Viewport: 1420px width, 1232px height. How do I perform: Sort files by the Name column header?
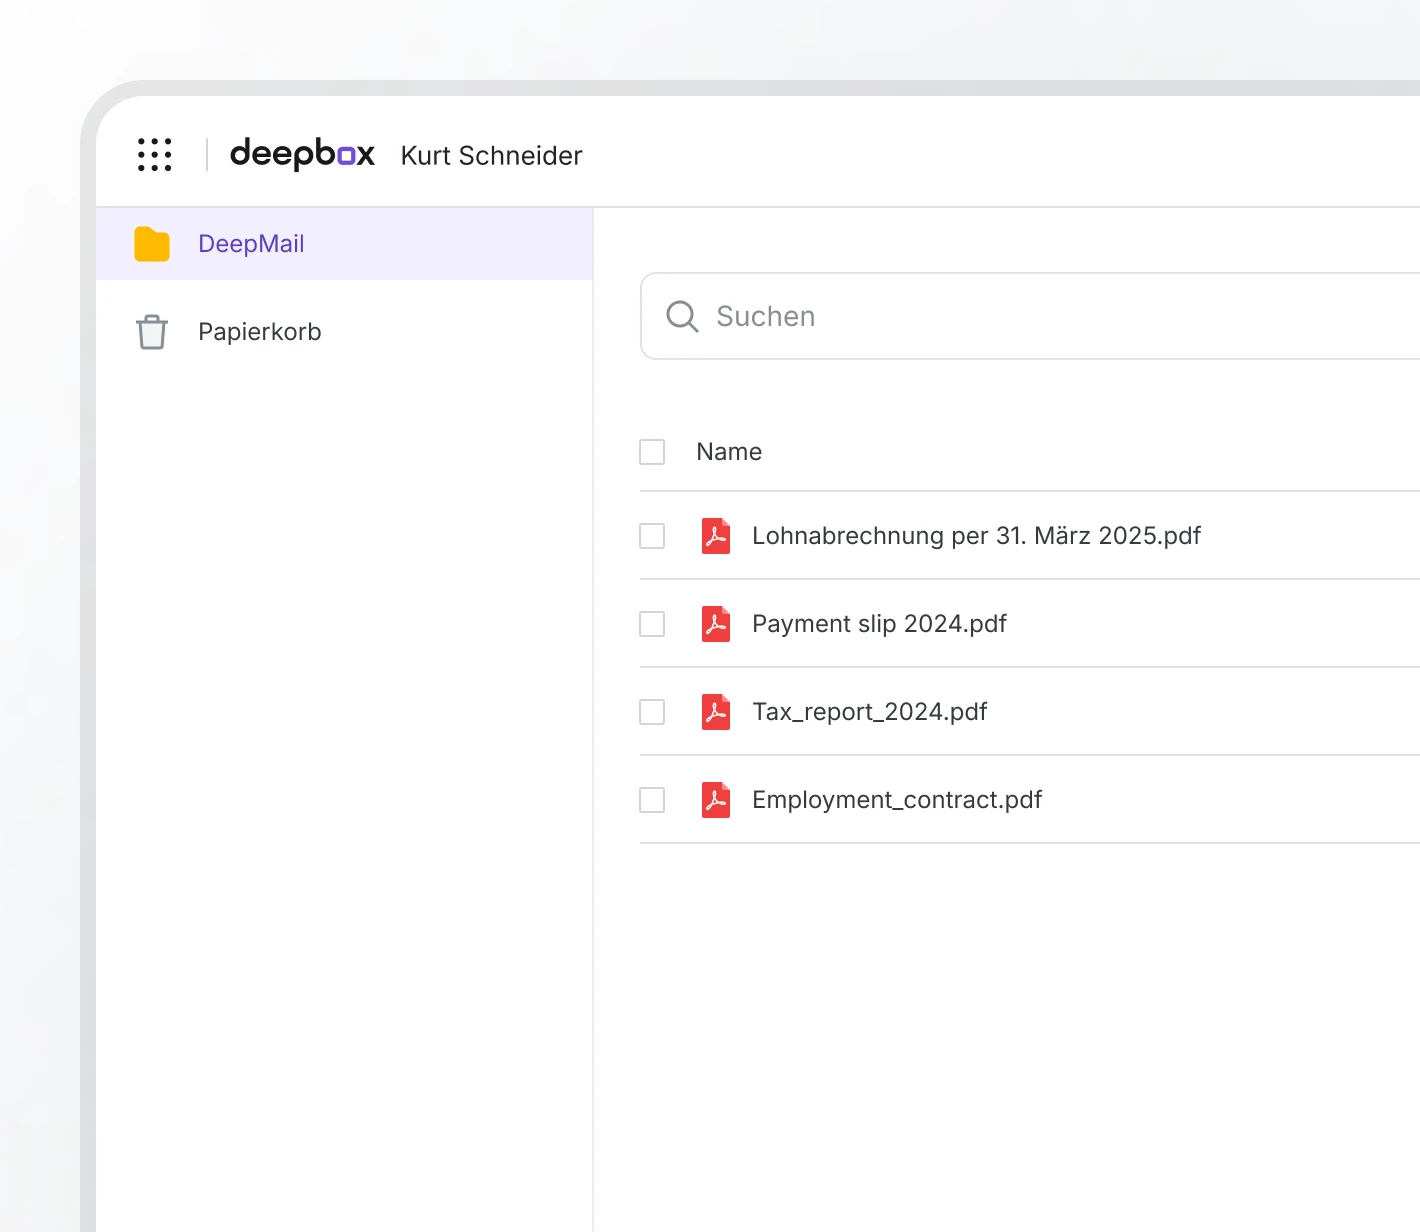coord(729,452)
